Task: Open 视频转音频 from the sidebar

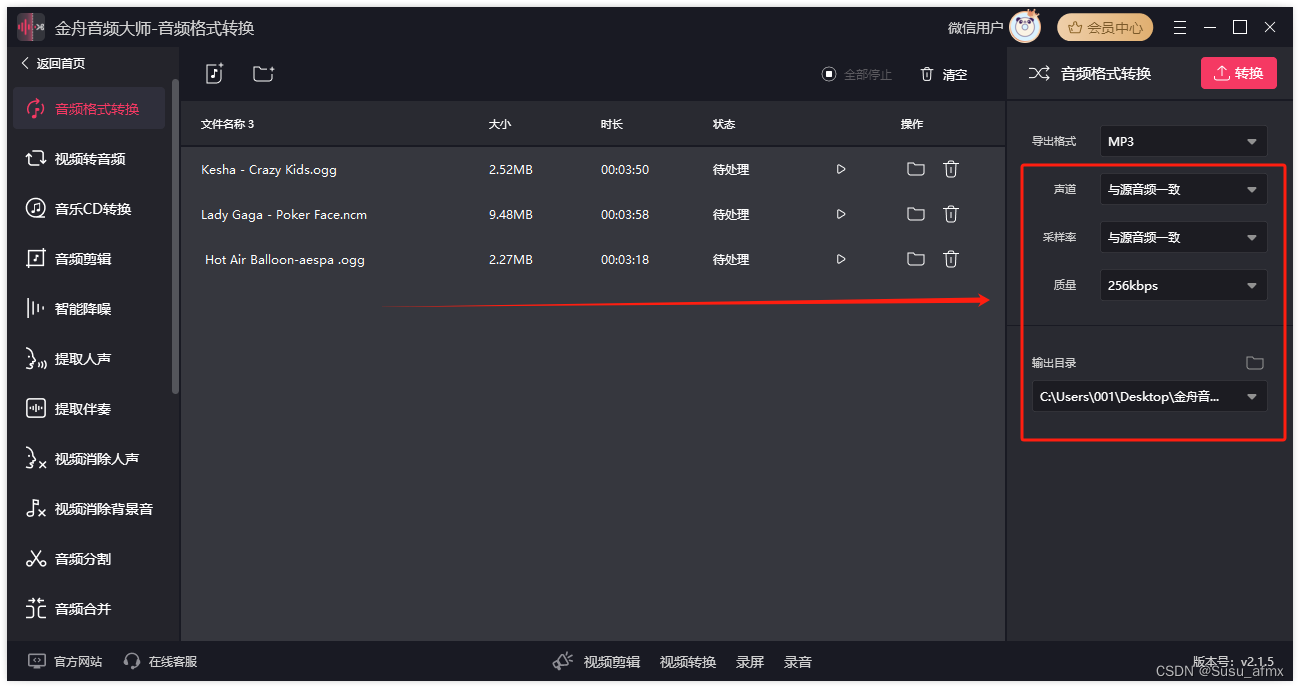Action: coord(89,159)
